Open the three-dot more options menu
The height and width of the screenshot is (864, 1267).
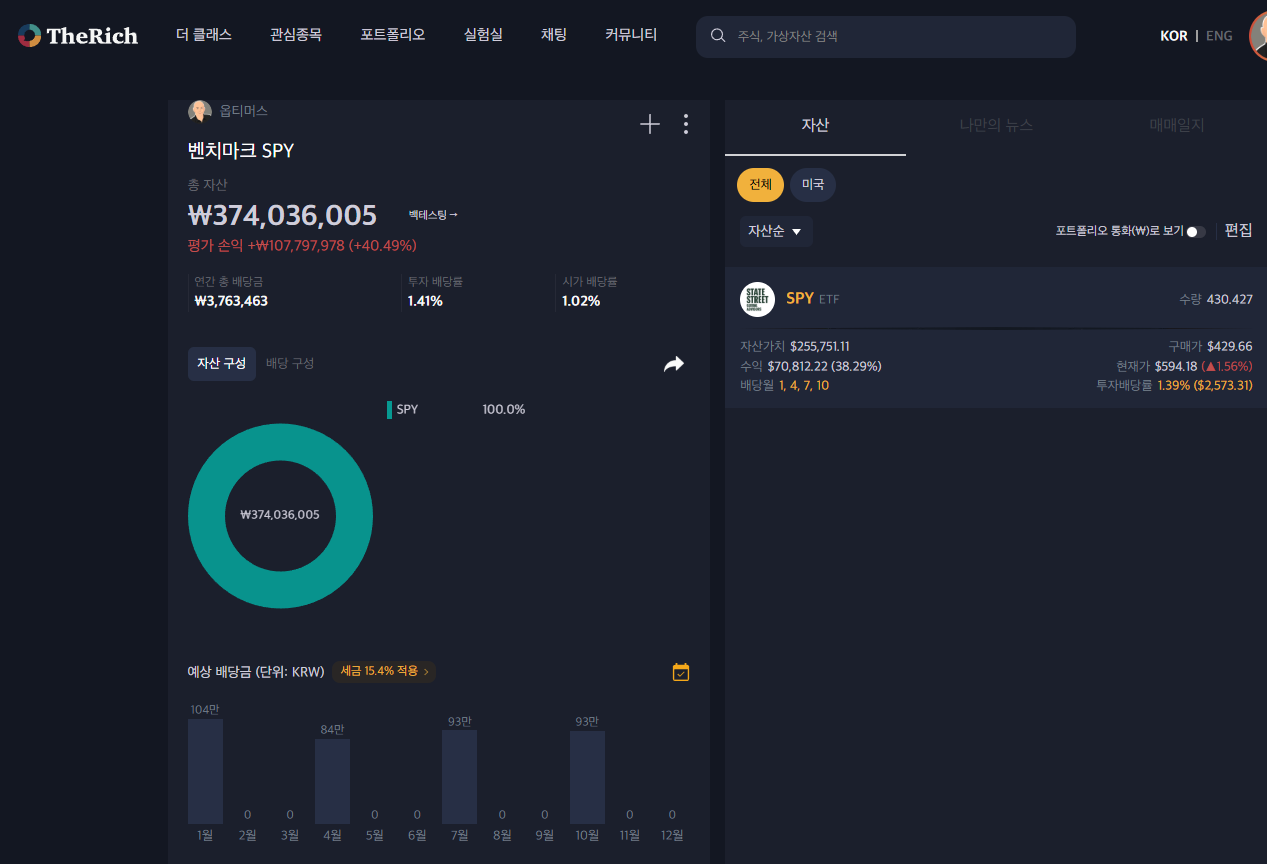tap(685, 124)
